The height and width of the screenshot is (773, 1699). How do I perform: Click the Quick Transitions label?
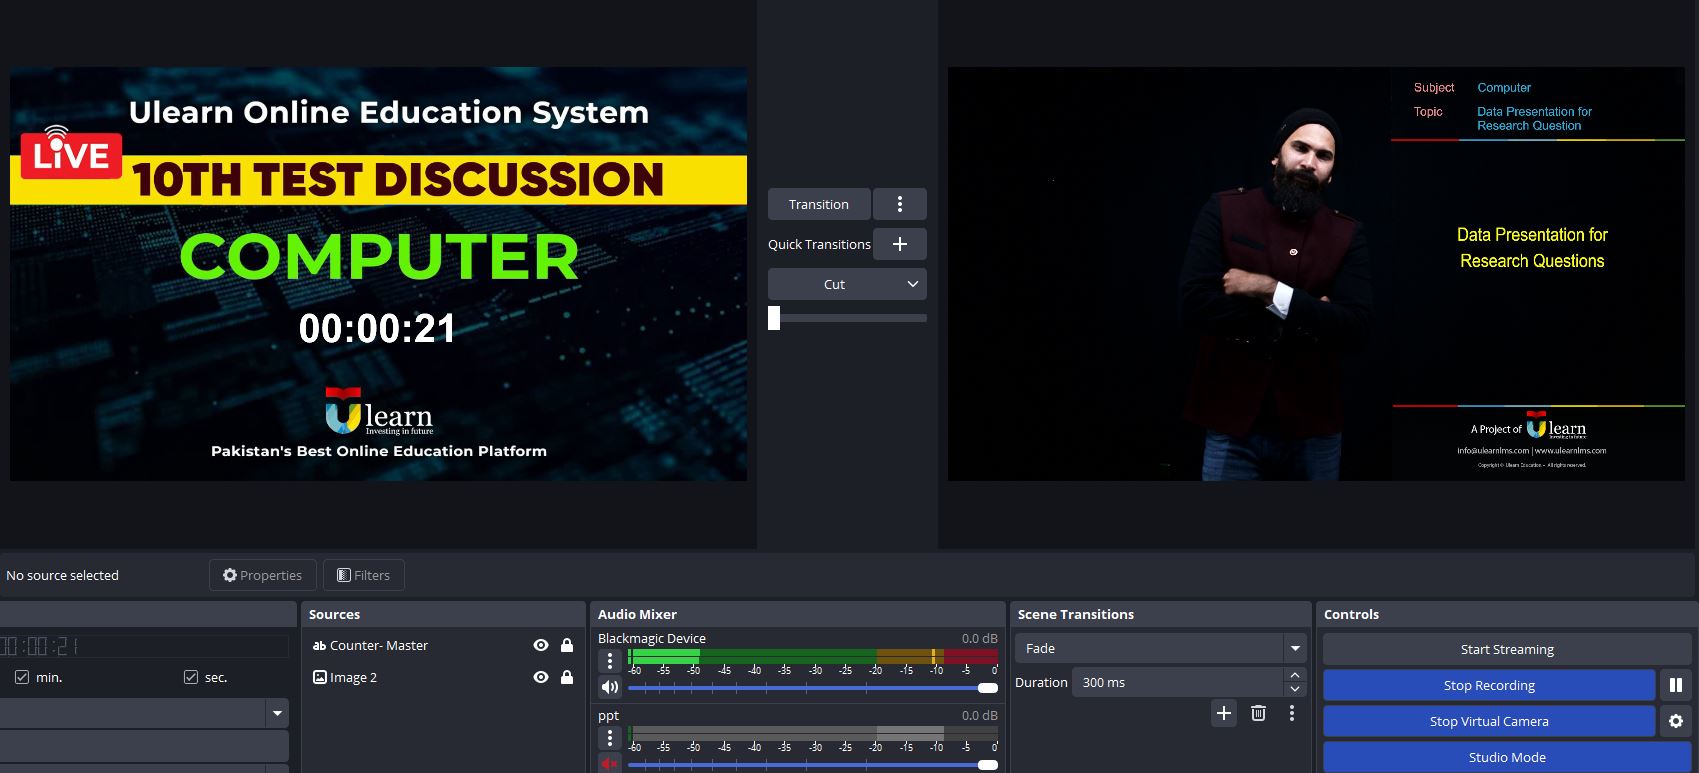(x=819, y=244)
